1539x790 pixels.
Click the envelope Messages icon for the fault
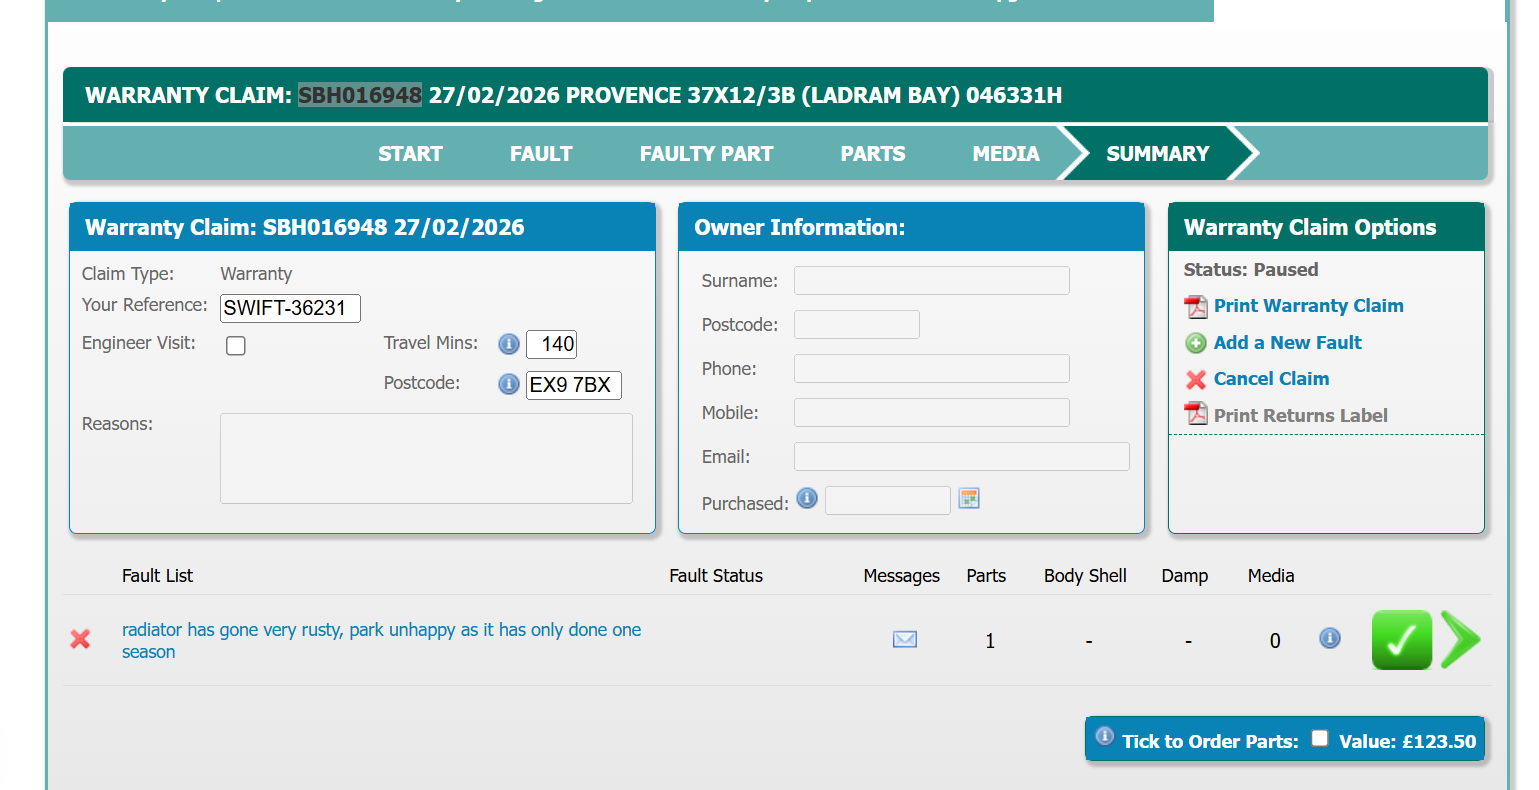(904, 639)
